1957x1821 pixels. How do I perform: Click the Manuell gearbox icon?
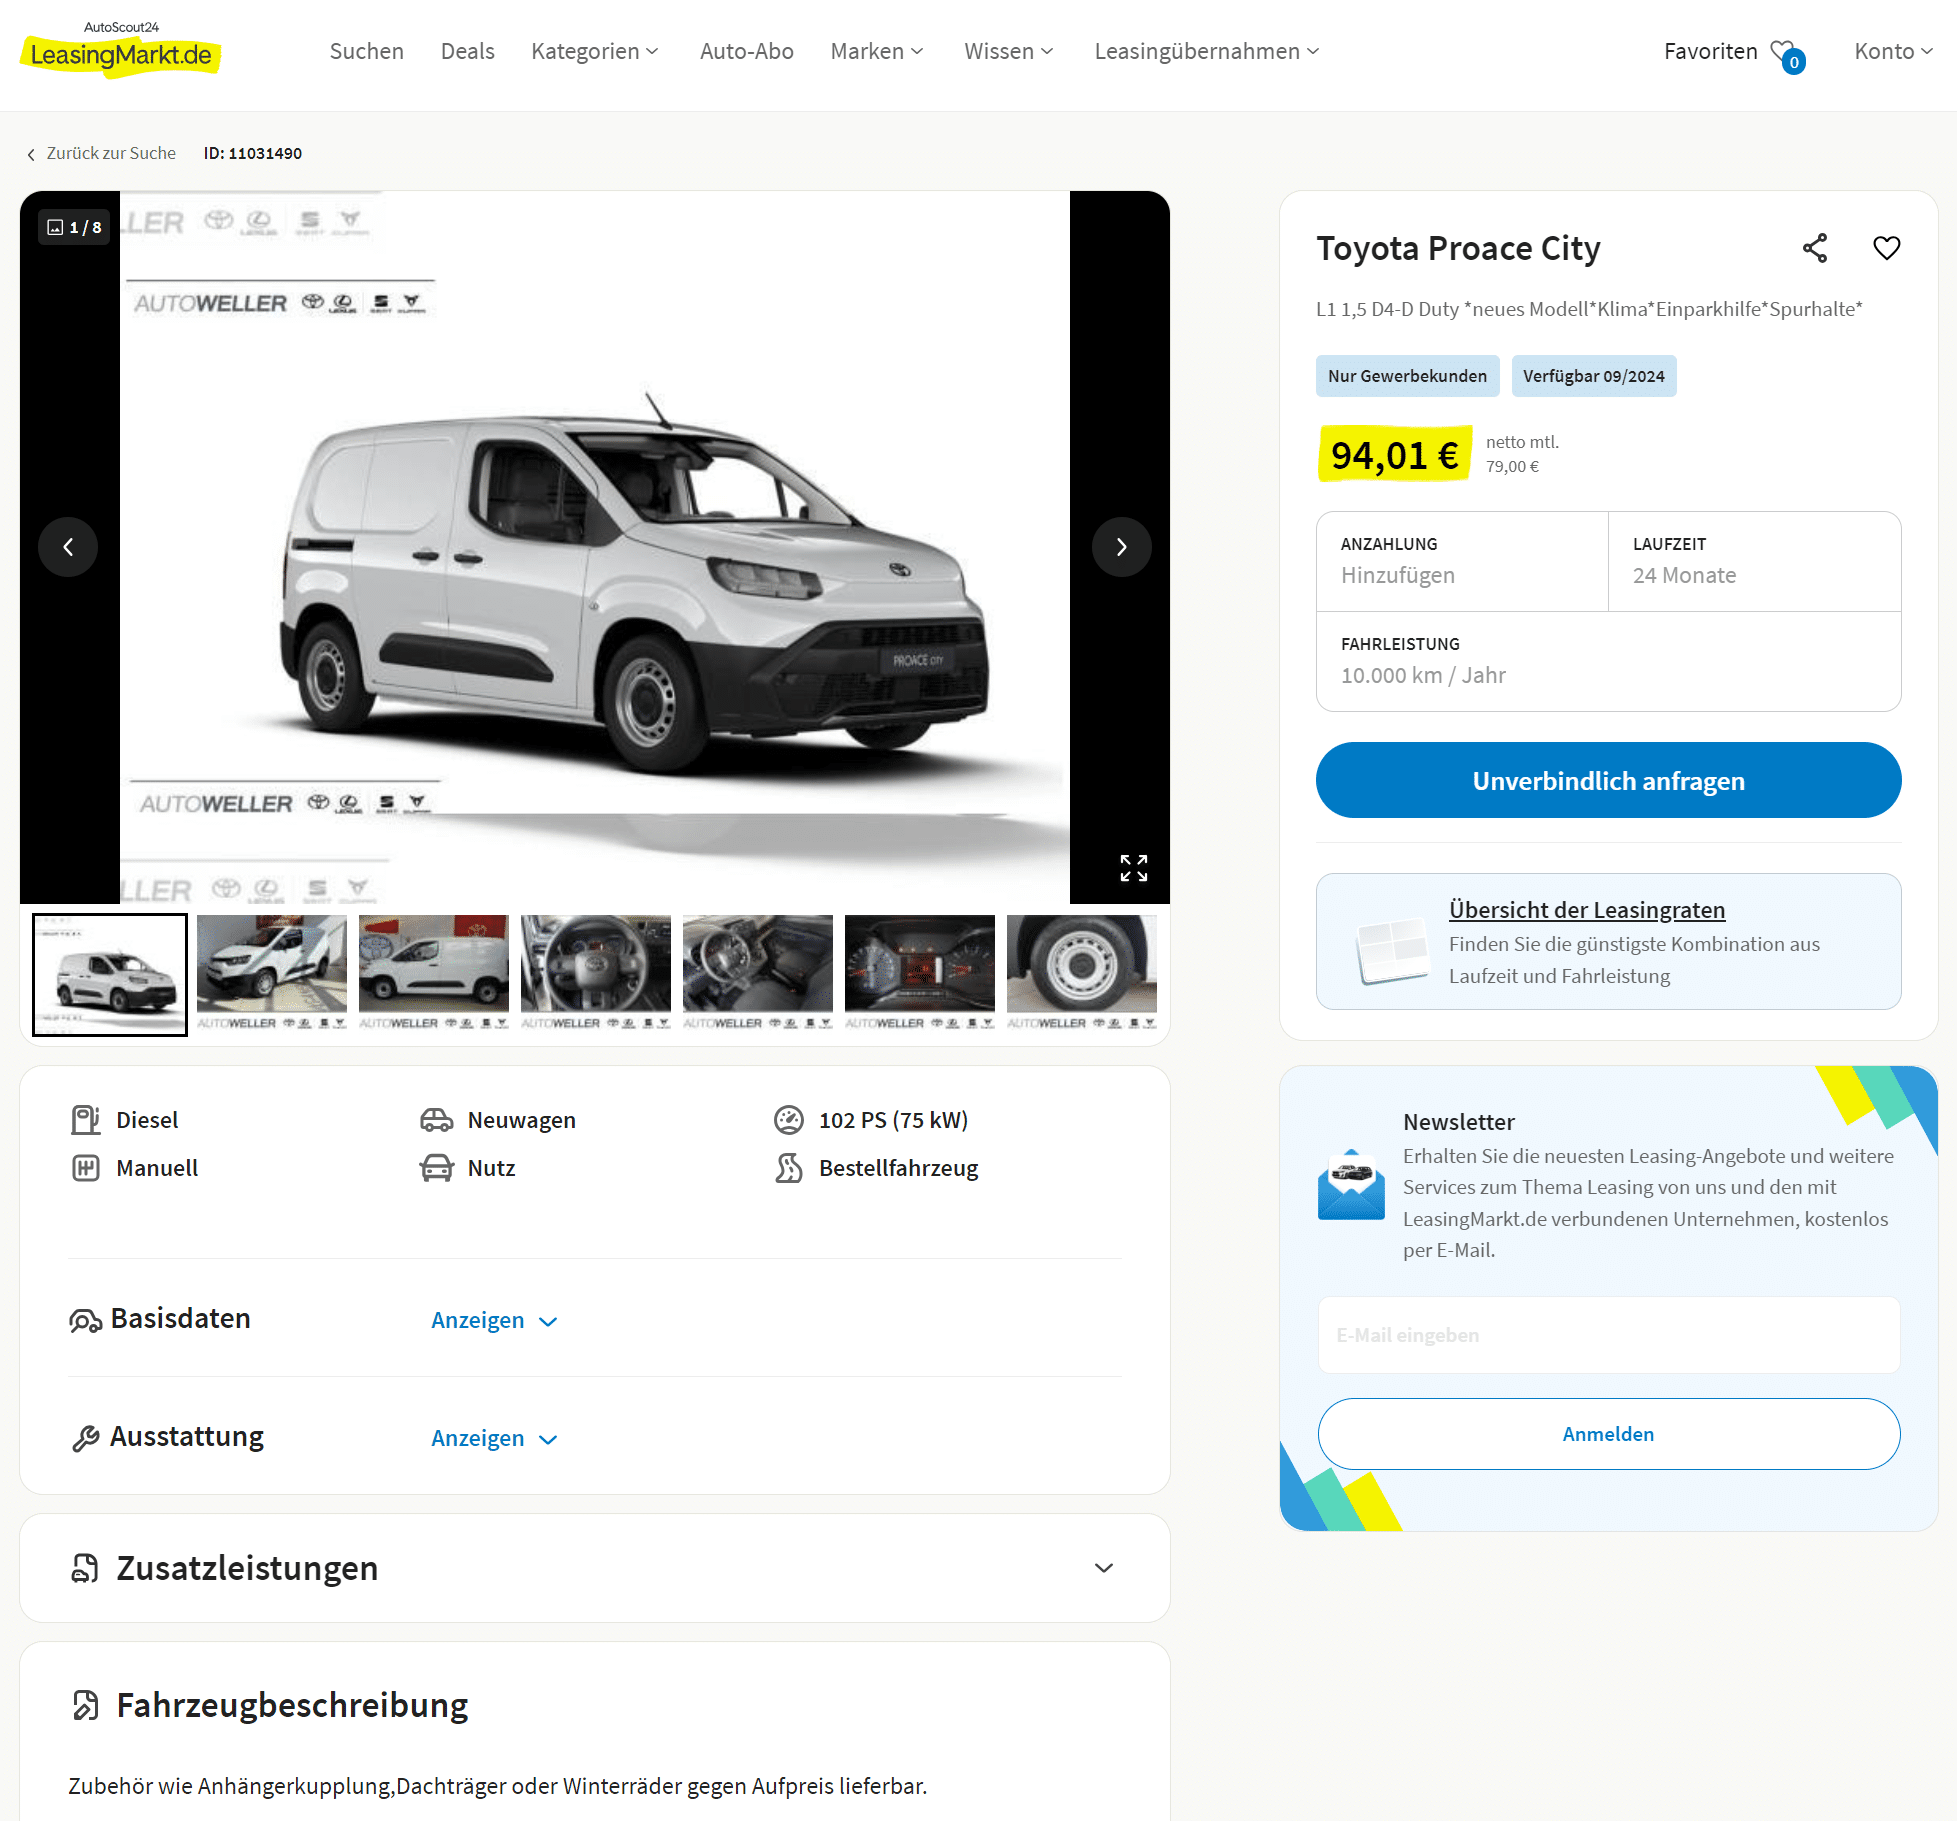point(86,1168)
